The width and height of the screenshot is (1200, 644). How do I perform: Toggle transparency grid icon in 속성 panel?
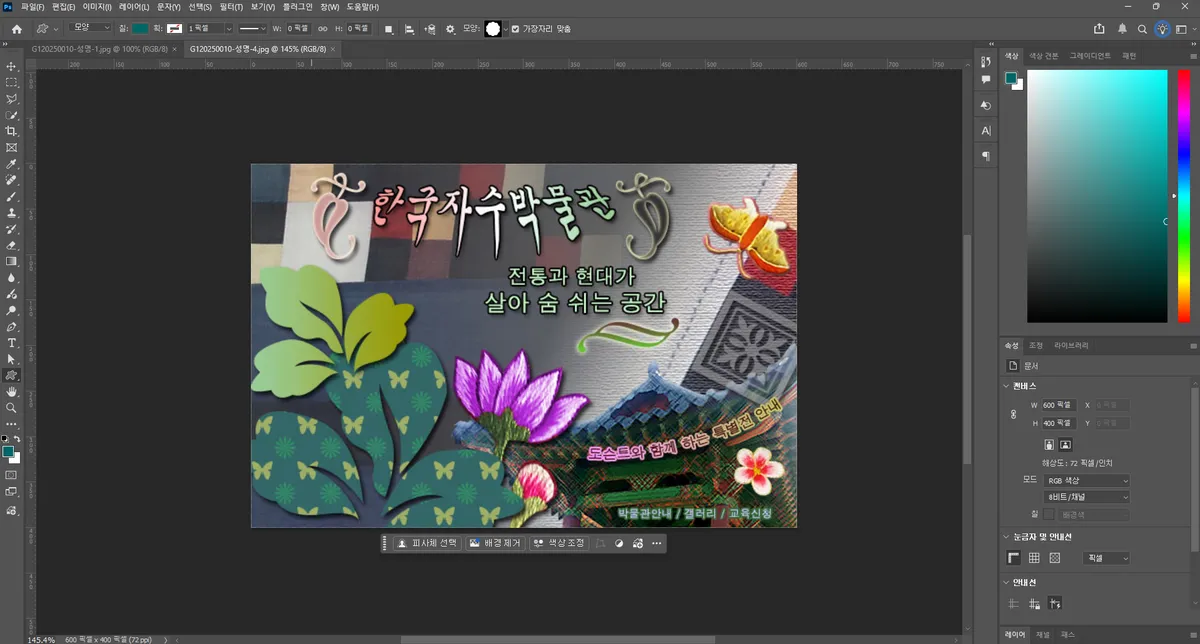click(x=1054, y=558)
